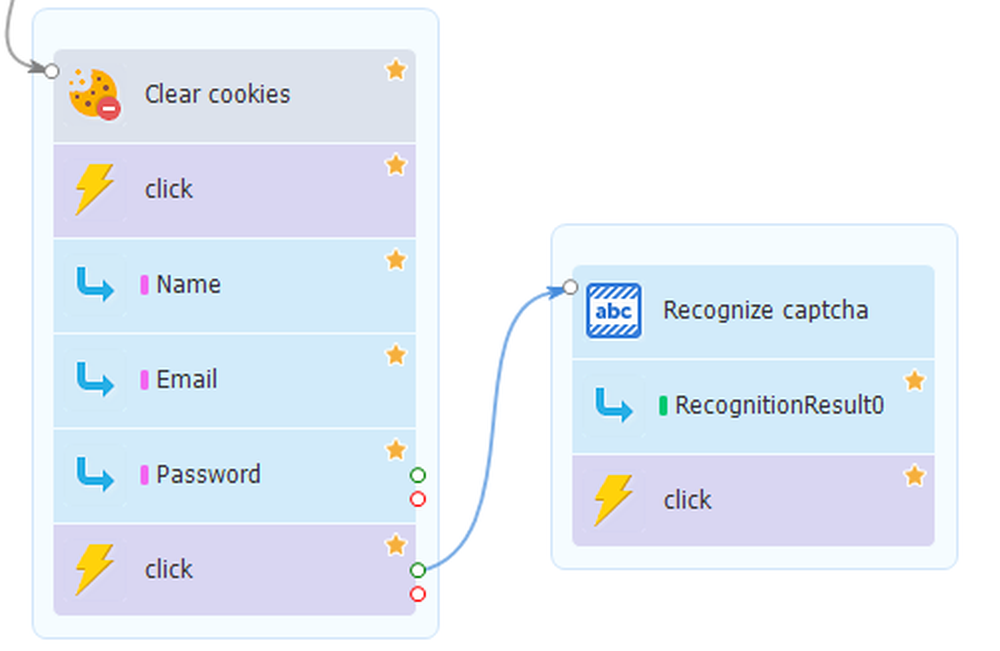1000x651 pixels.
Task: Click green variable marker beside RecognitionResult0
Action: pos(663,406)
